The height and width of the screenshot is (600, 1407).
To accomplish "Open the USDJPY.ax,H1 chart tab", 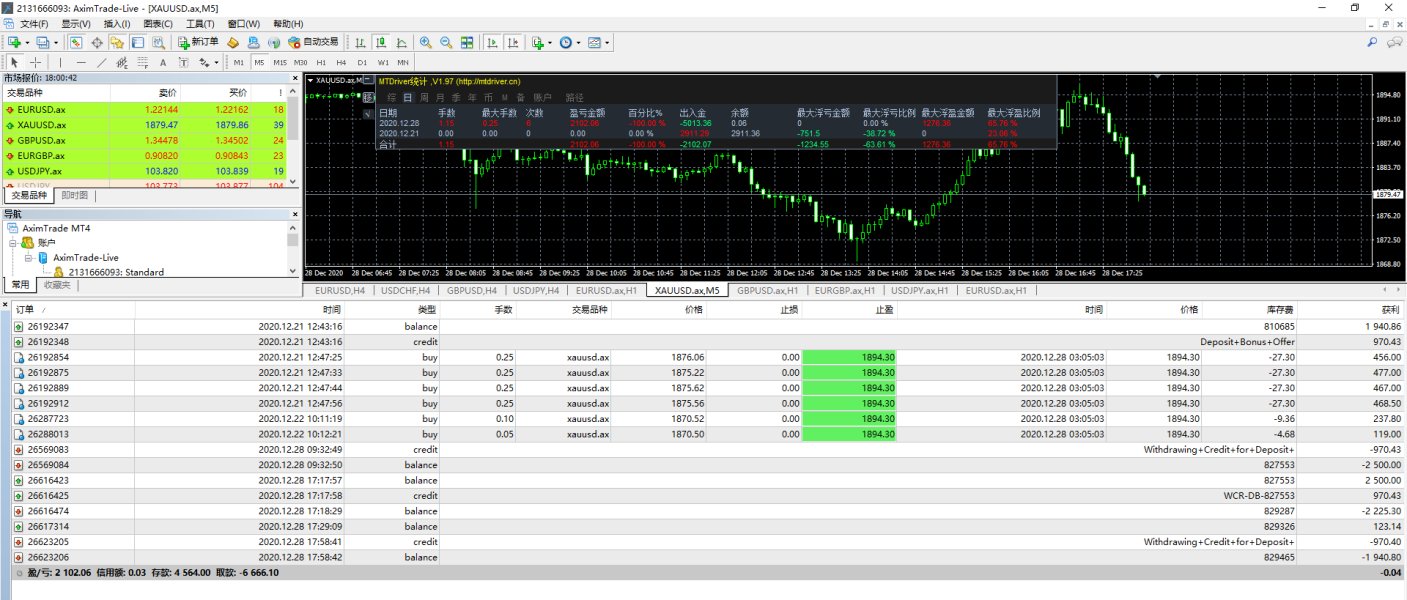I will click(920, 291).
